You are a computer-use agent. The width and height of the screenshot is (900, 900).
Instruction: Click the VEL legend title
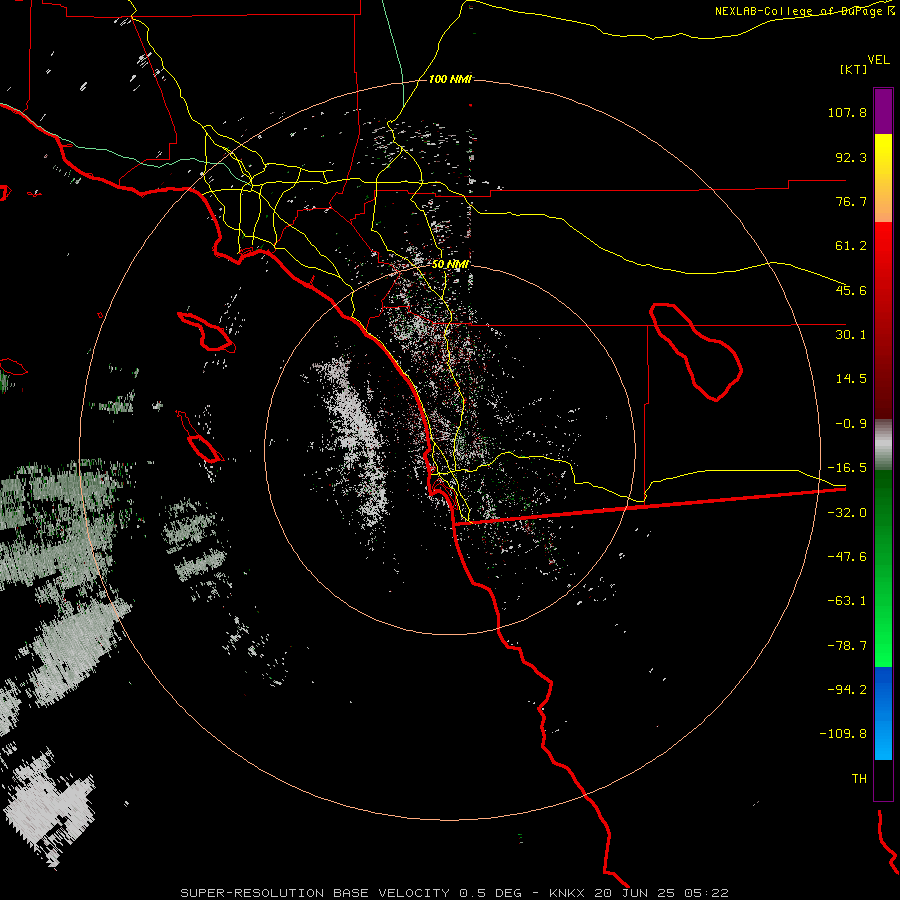(x=878, y=60)
